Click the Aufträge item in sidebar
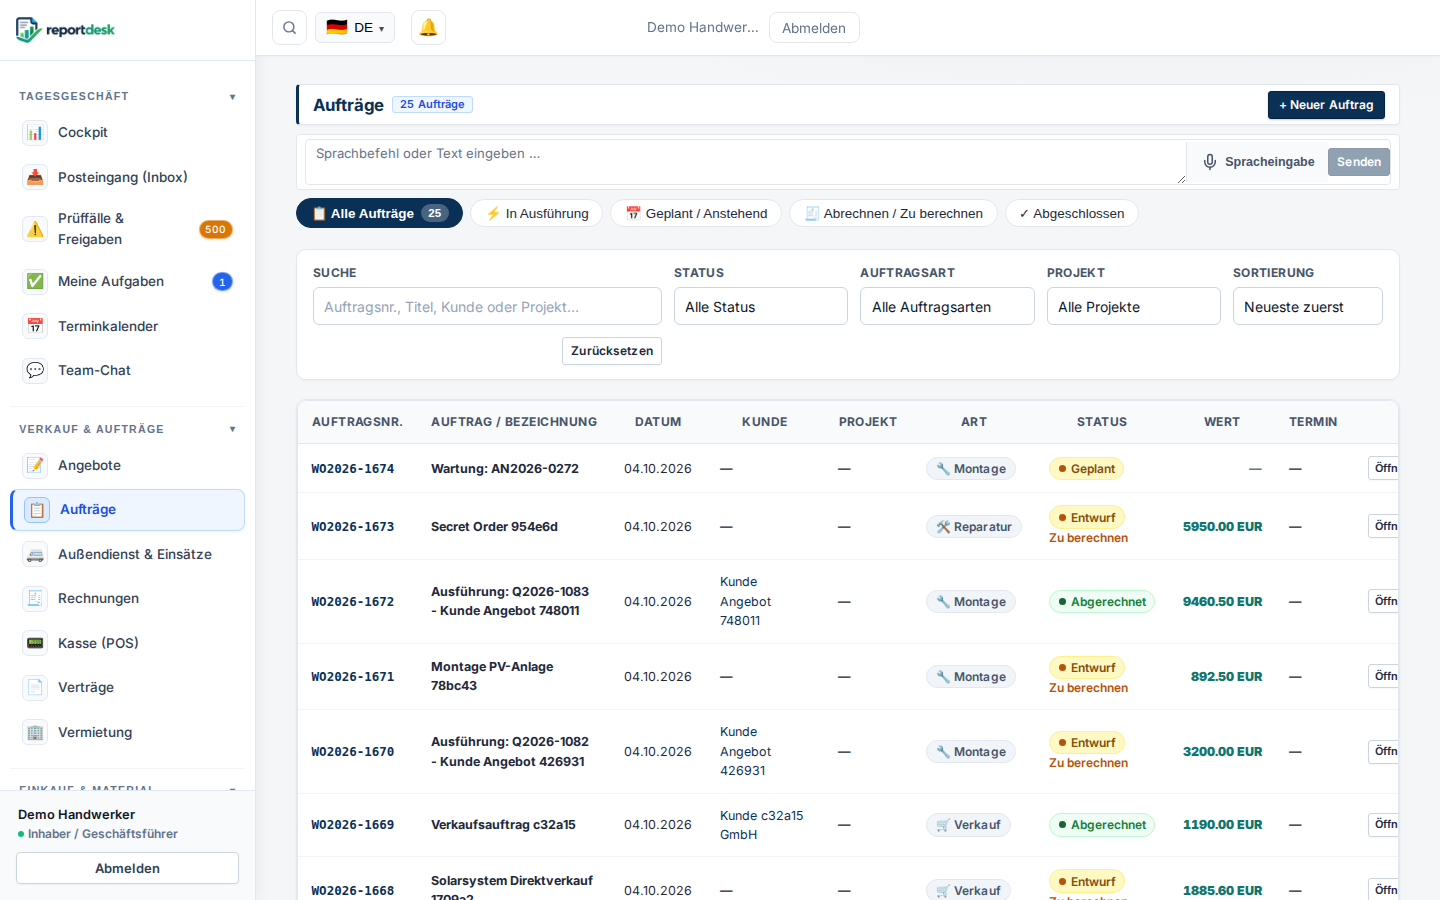 [x=127, y=510]
